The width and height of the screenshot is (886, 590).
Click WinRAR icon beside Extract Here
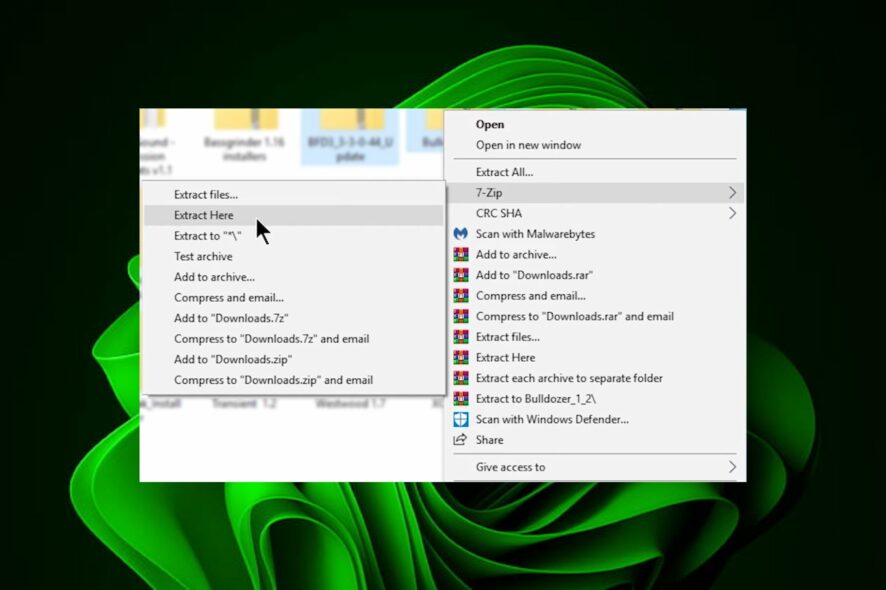click(461, 357)
